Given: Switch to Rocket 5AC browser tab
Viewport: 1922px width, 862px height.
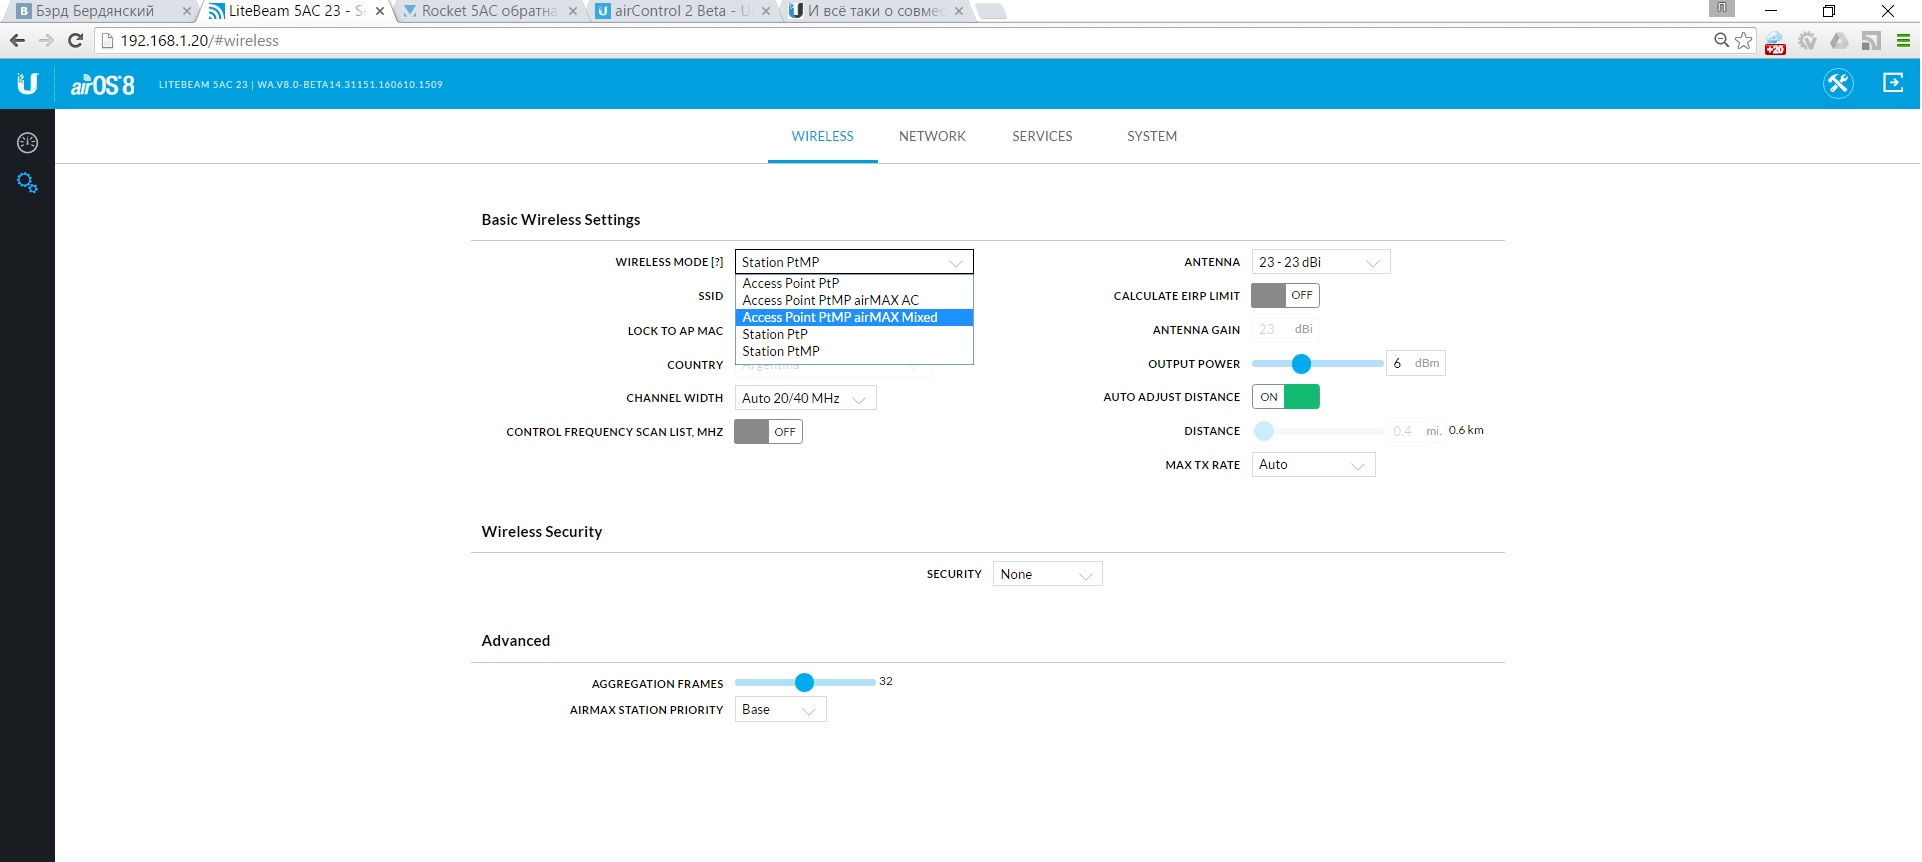Looking at the screenshot, I should tap(488, 11).
